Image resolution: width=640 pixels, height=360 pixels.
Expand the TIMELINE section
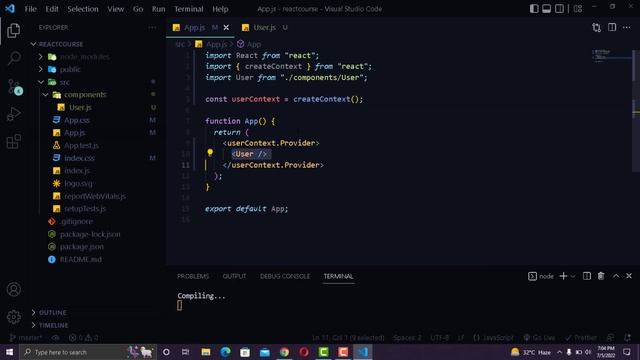pyautogui.click(x=33, y=325)
